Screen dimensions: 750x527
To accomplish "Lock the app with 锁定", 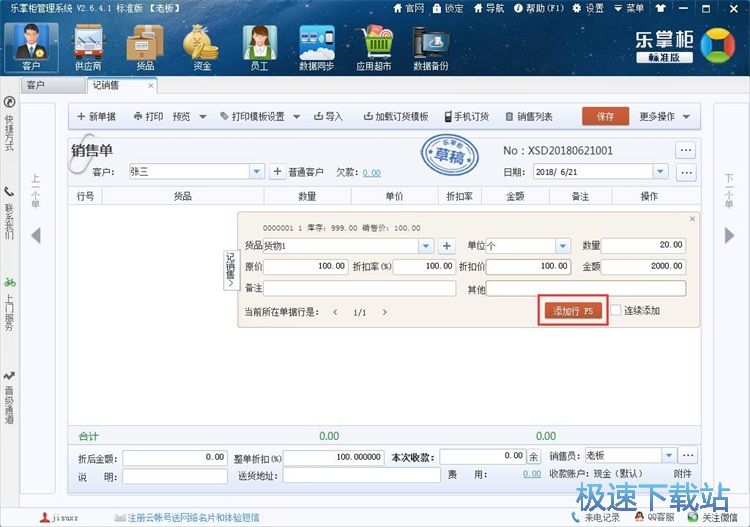I will click(x=448, y=8).
